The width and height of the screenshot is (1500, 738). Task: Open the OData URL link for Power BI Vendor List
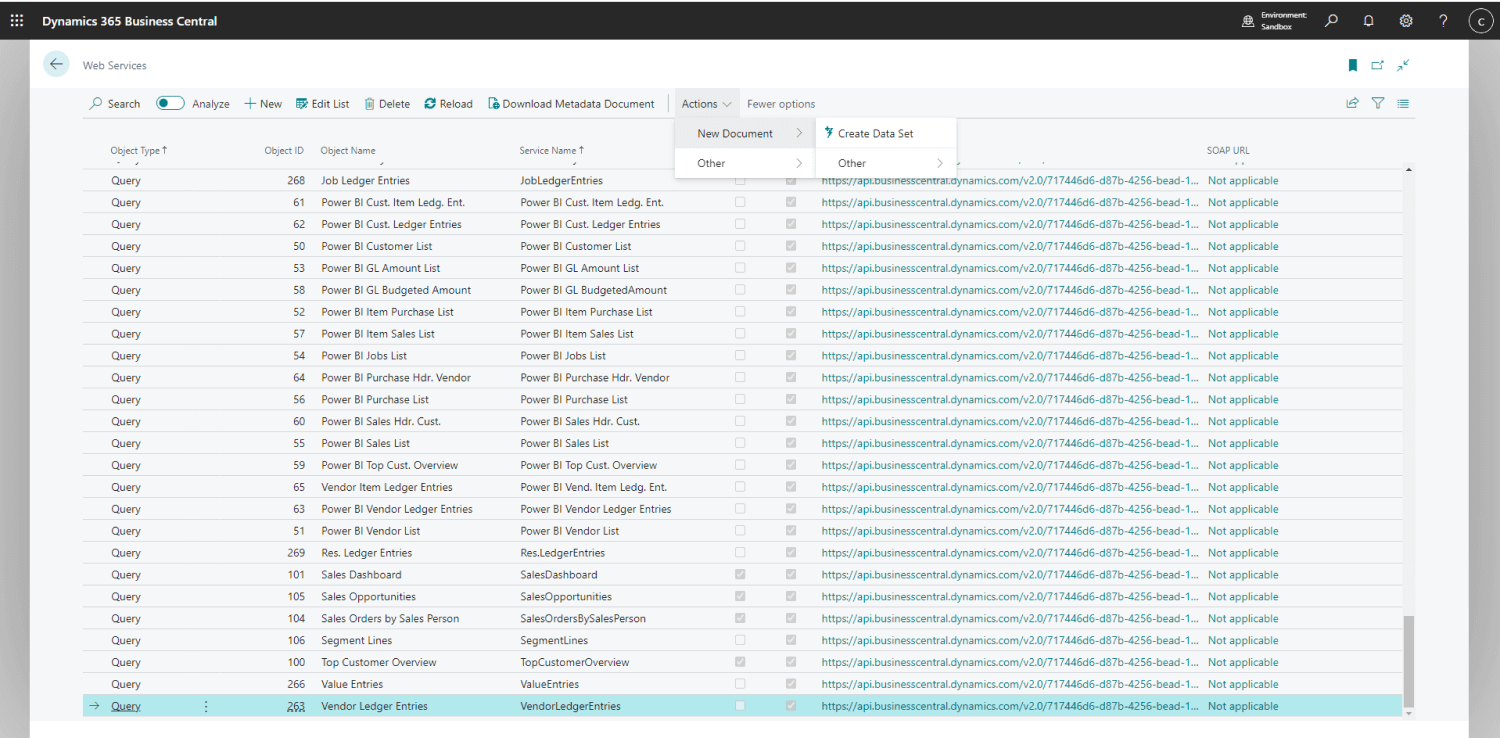(1009, 531)
